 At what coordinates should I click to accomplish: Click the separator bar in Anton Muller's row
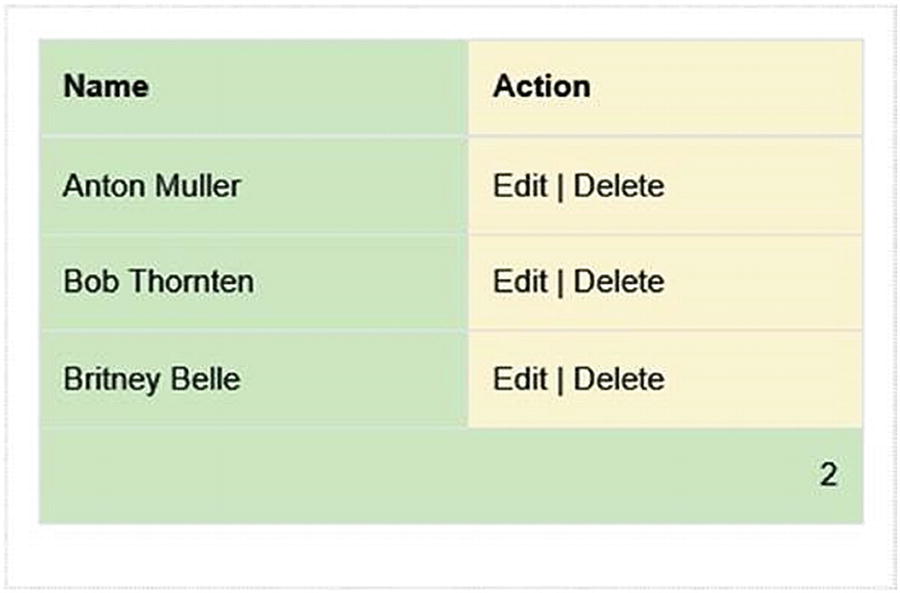560,186
